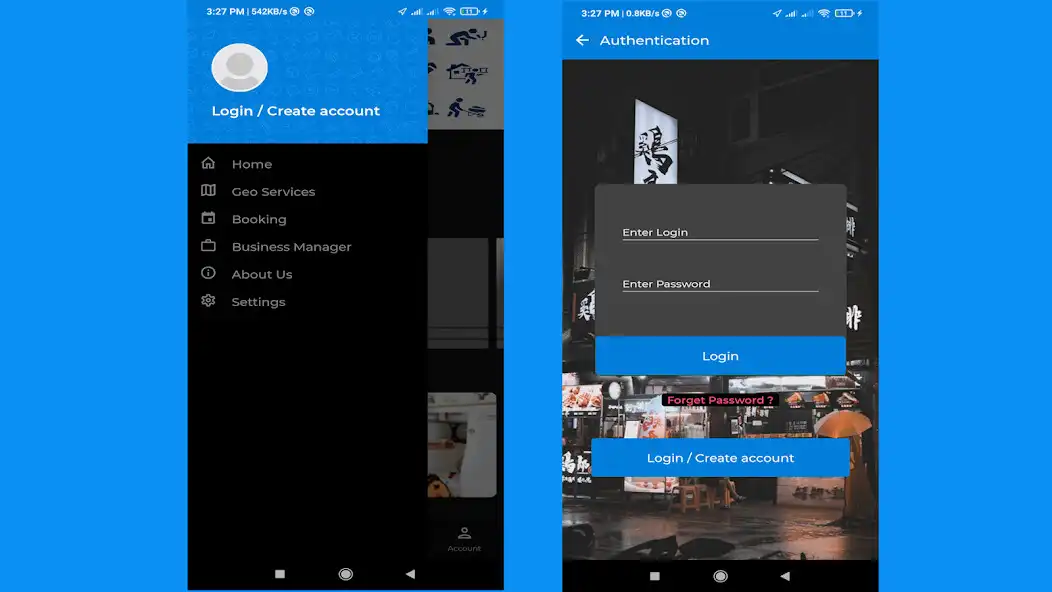The width and height of the screenshot is (1052, 592).
Task: Open the Booking menu item
Action: (259, 219)
